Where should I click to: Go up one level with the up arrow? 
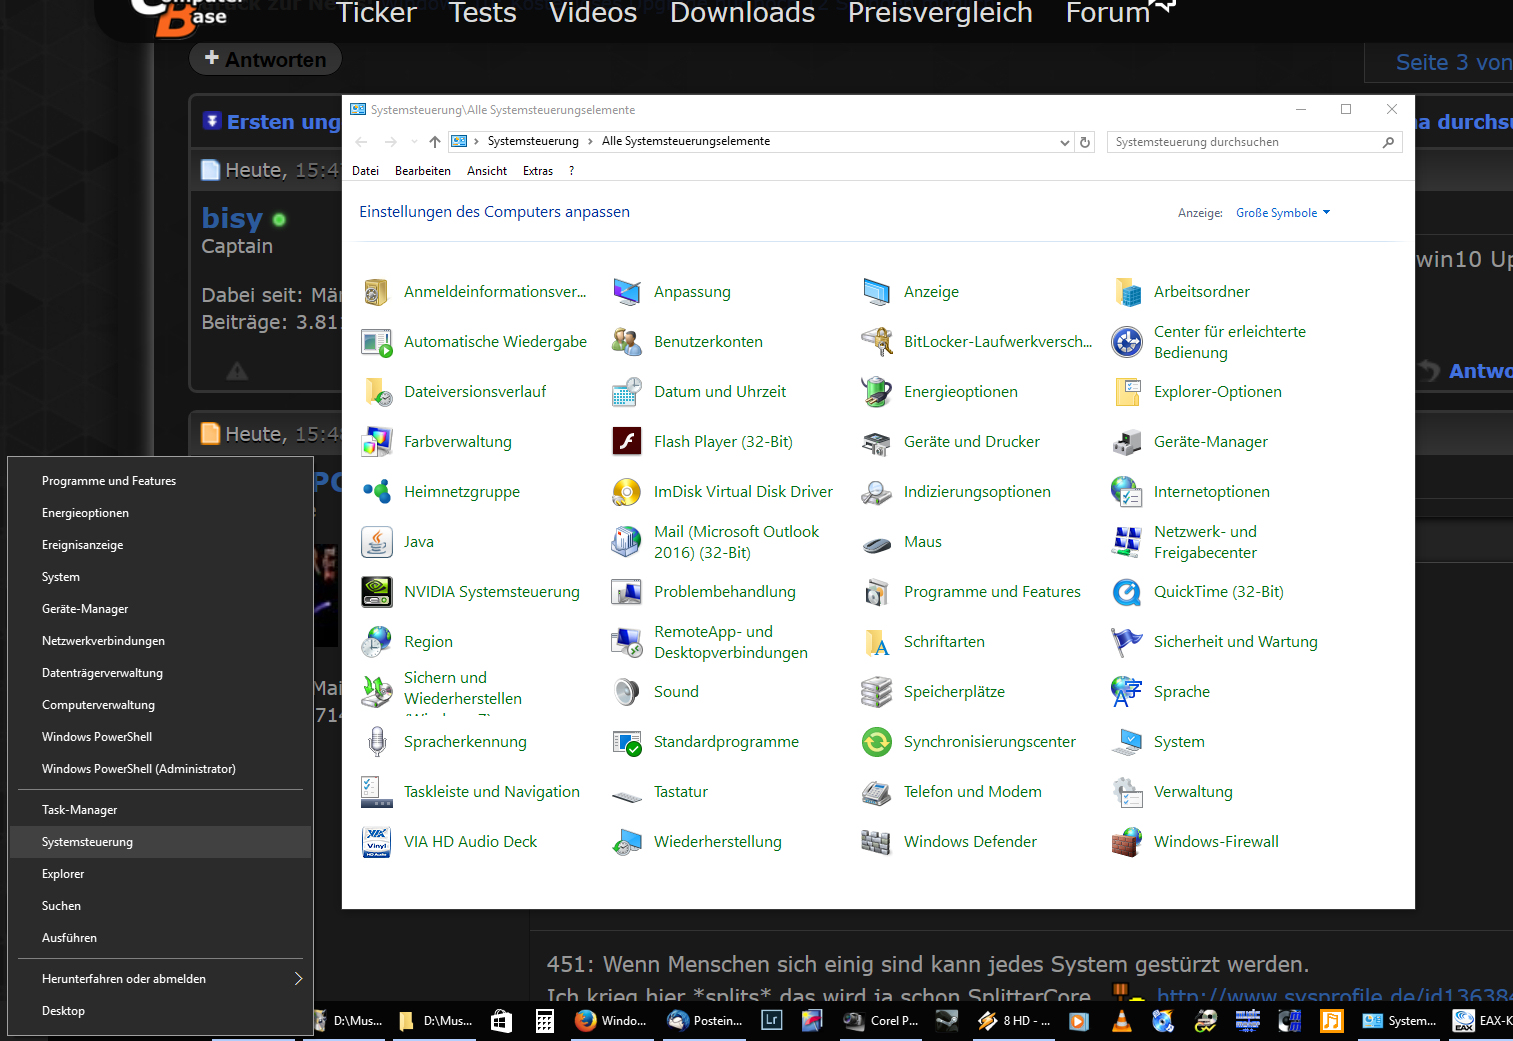pyautogui.click(x=435, y=142)
